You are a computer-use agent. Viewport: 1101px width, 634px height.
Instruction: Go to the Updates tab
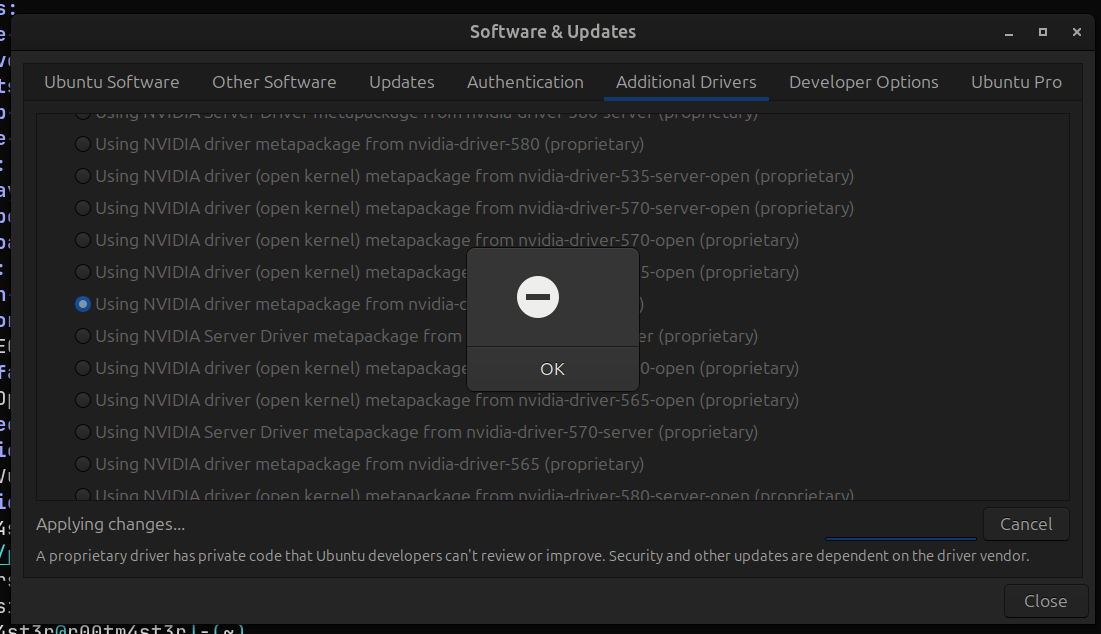(x=402, y=82)
